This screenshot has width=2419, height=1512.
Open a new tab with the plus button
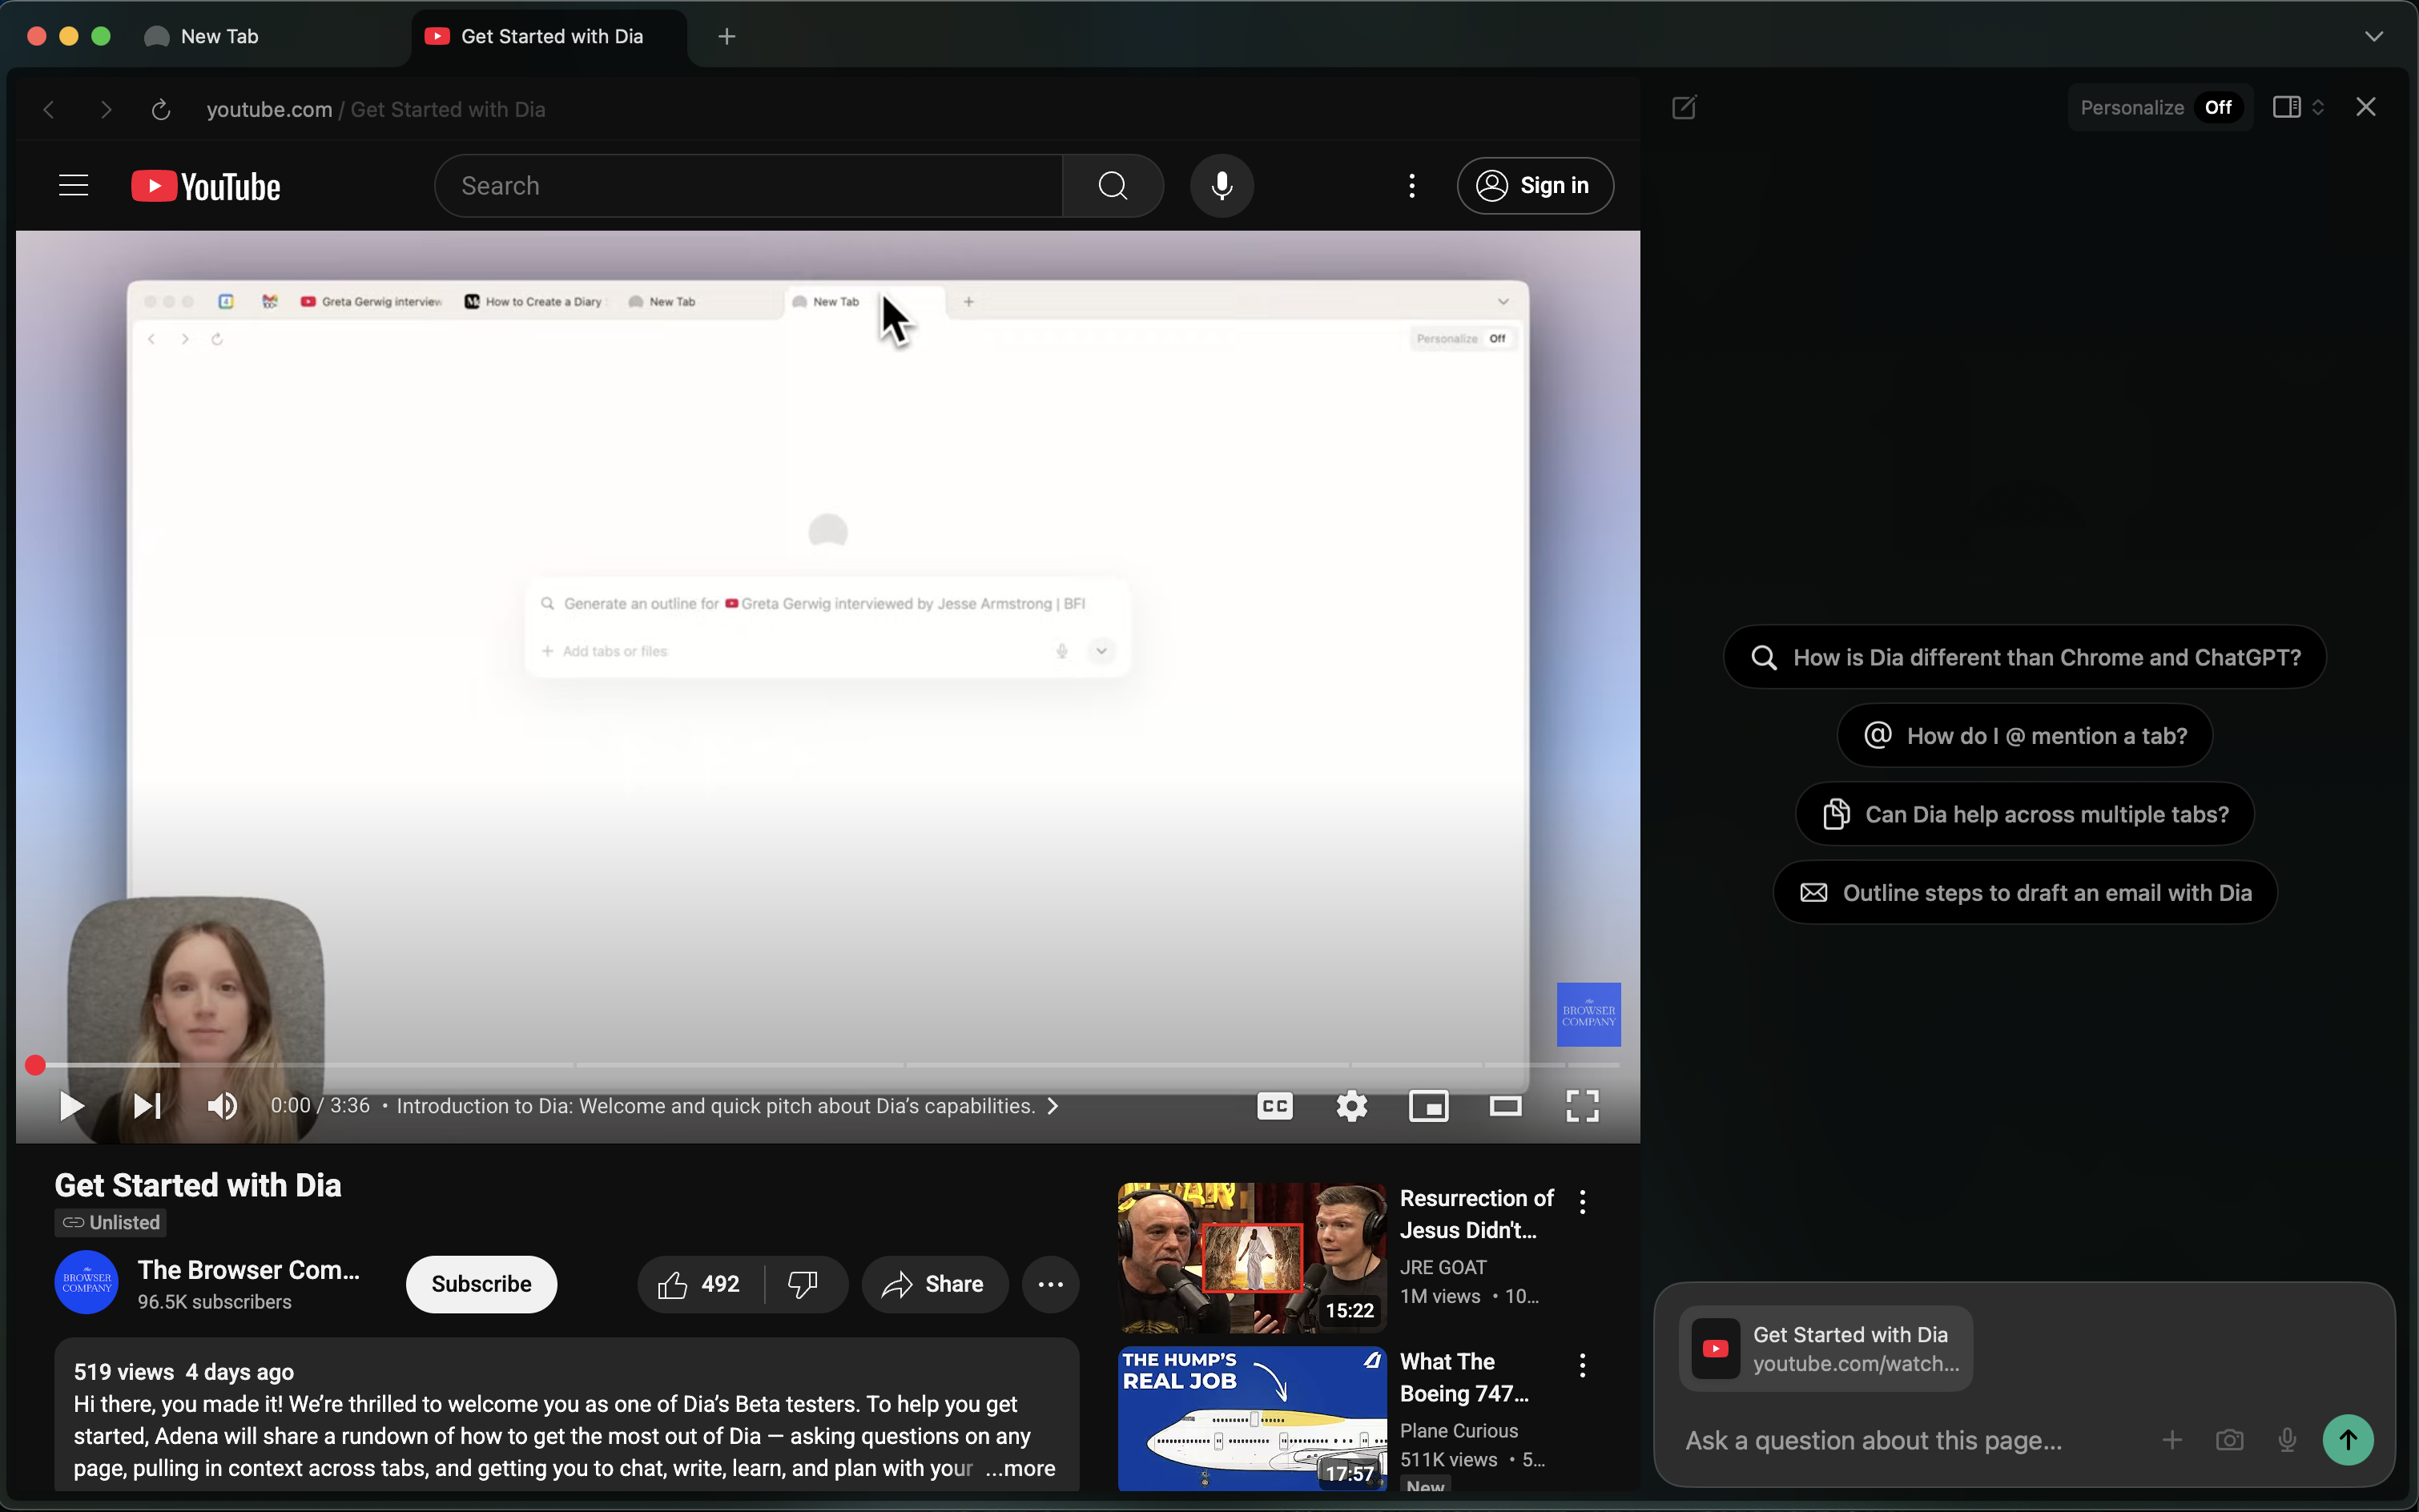727,36
